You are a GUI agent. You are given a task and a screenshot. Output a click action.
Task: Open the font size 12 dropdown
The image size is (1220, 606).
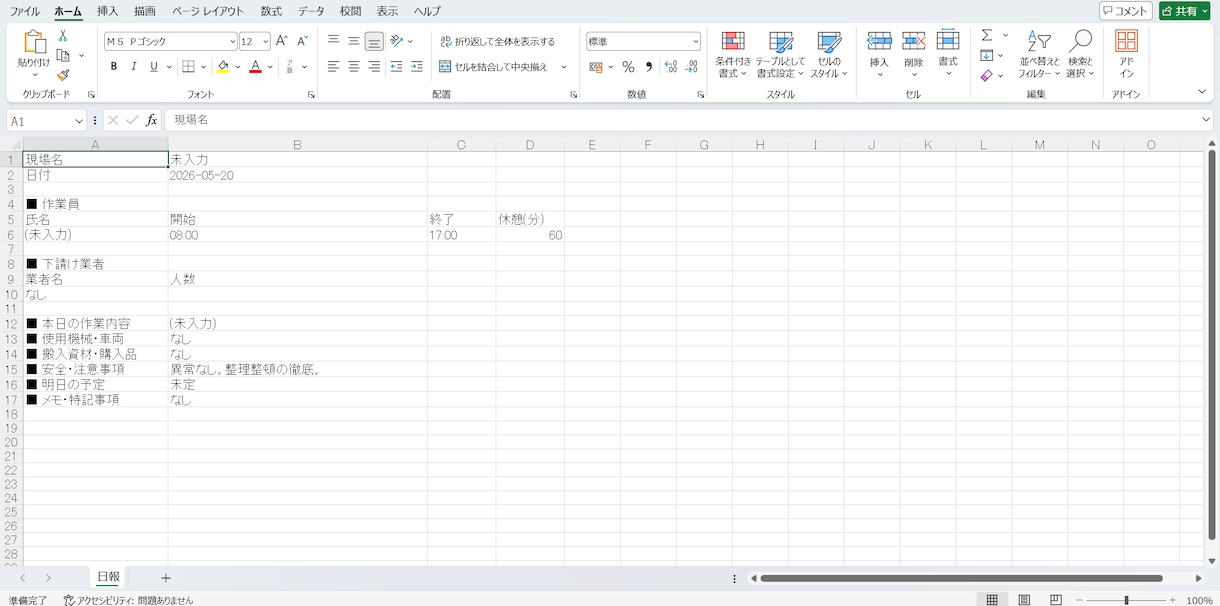tap(265, 42)
